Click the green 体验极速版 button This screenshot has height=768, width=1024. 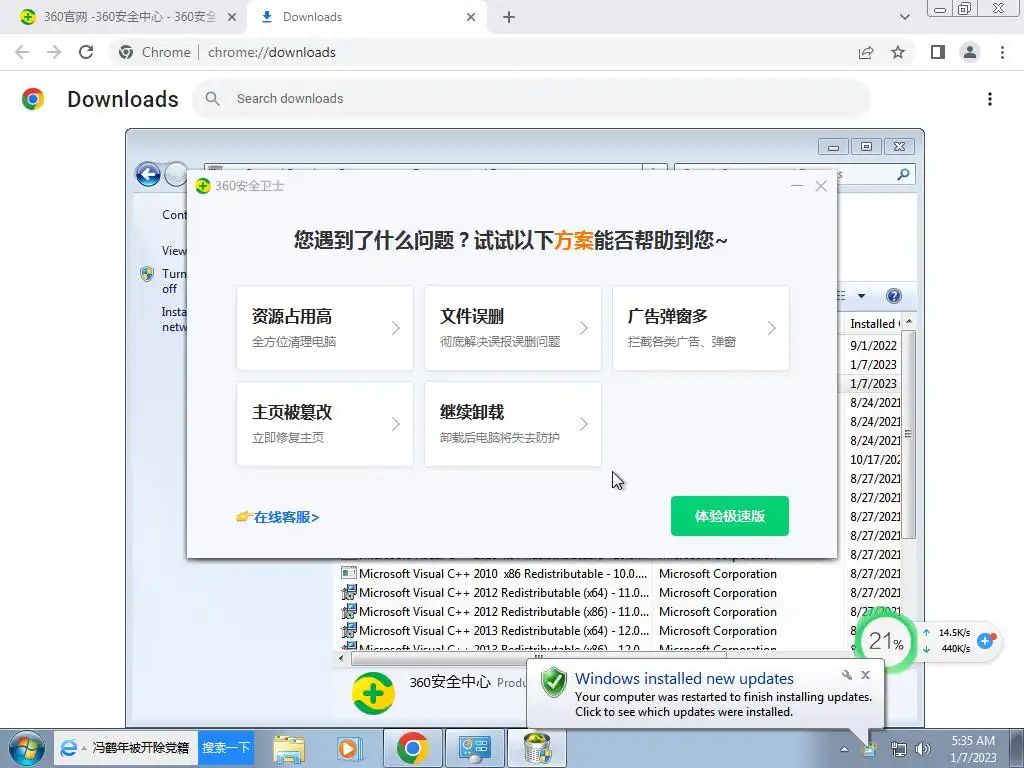pyautogui.click(x=729, y=516)
